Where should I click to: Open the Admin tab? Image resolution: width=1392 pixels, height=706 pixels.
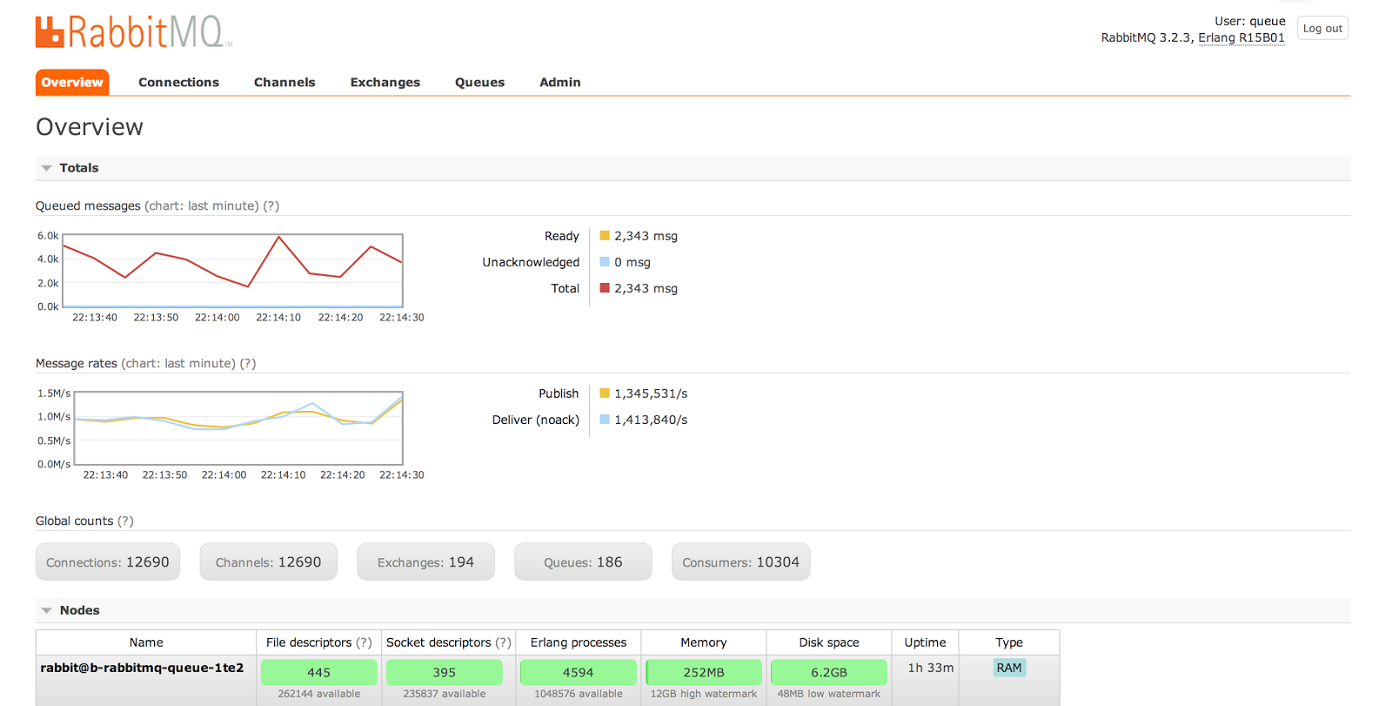[559, 82]
